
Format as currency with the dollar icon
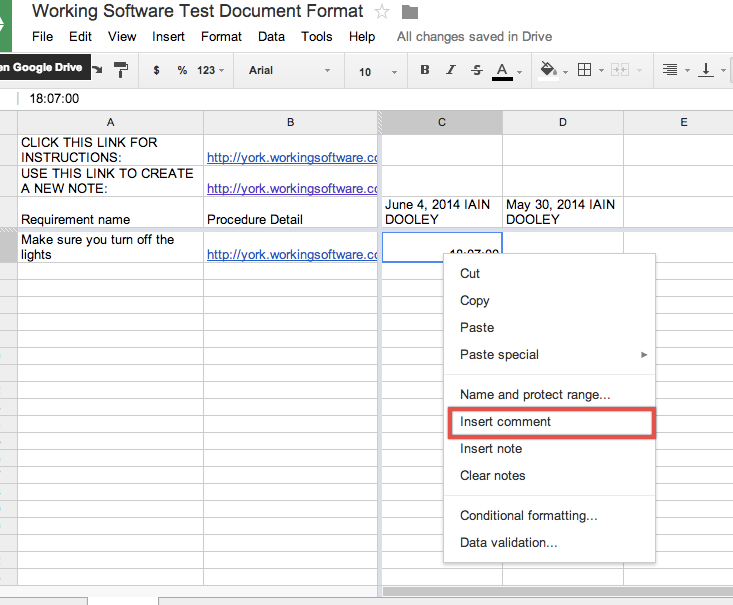156,70
